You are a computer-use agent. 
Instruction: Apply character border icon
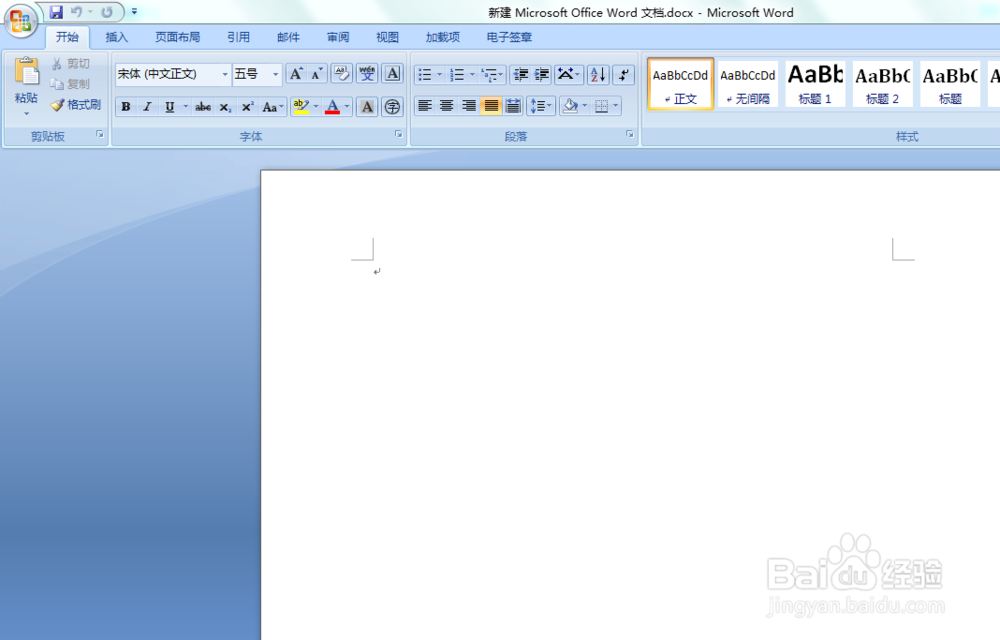(x=392, y=75)
